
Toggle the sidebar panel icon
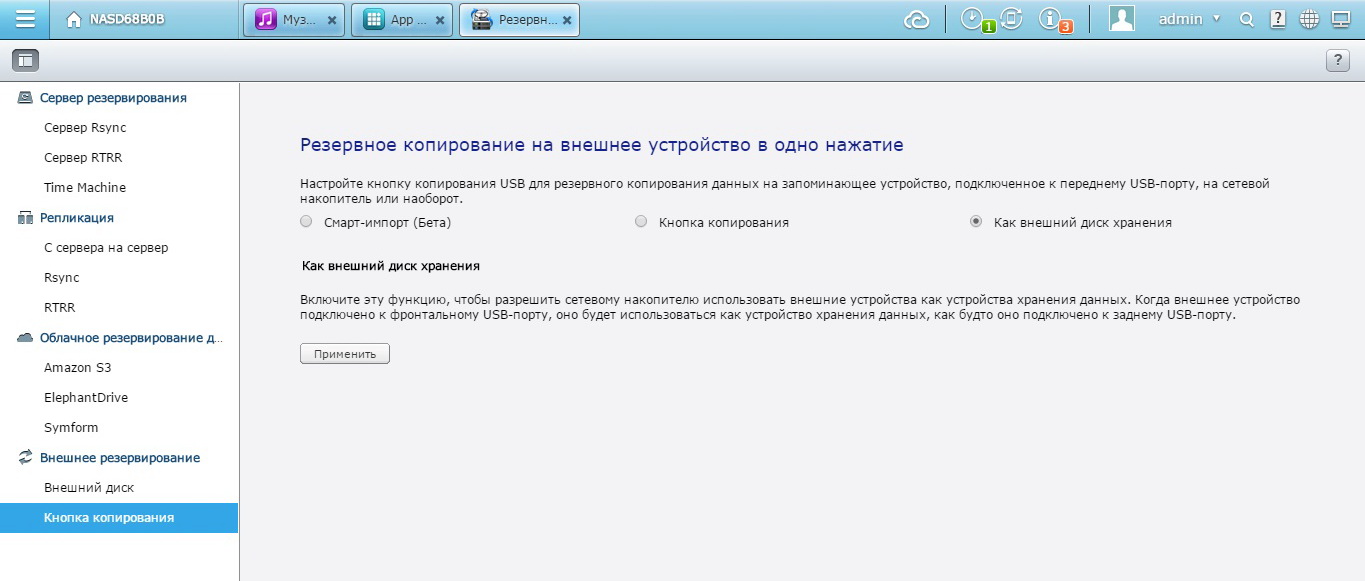click(x=25, y=60)
